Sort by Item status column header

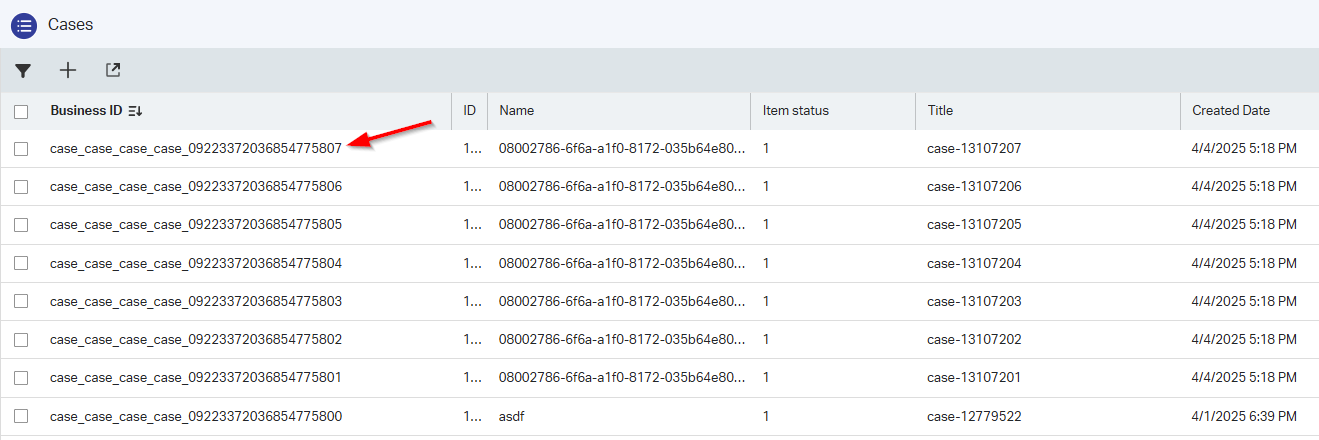click(795, 111)
